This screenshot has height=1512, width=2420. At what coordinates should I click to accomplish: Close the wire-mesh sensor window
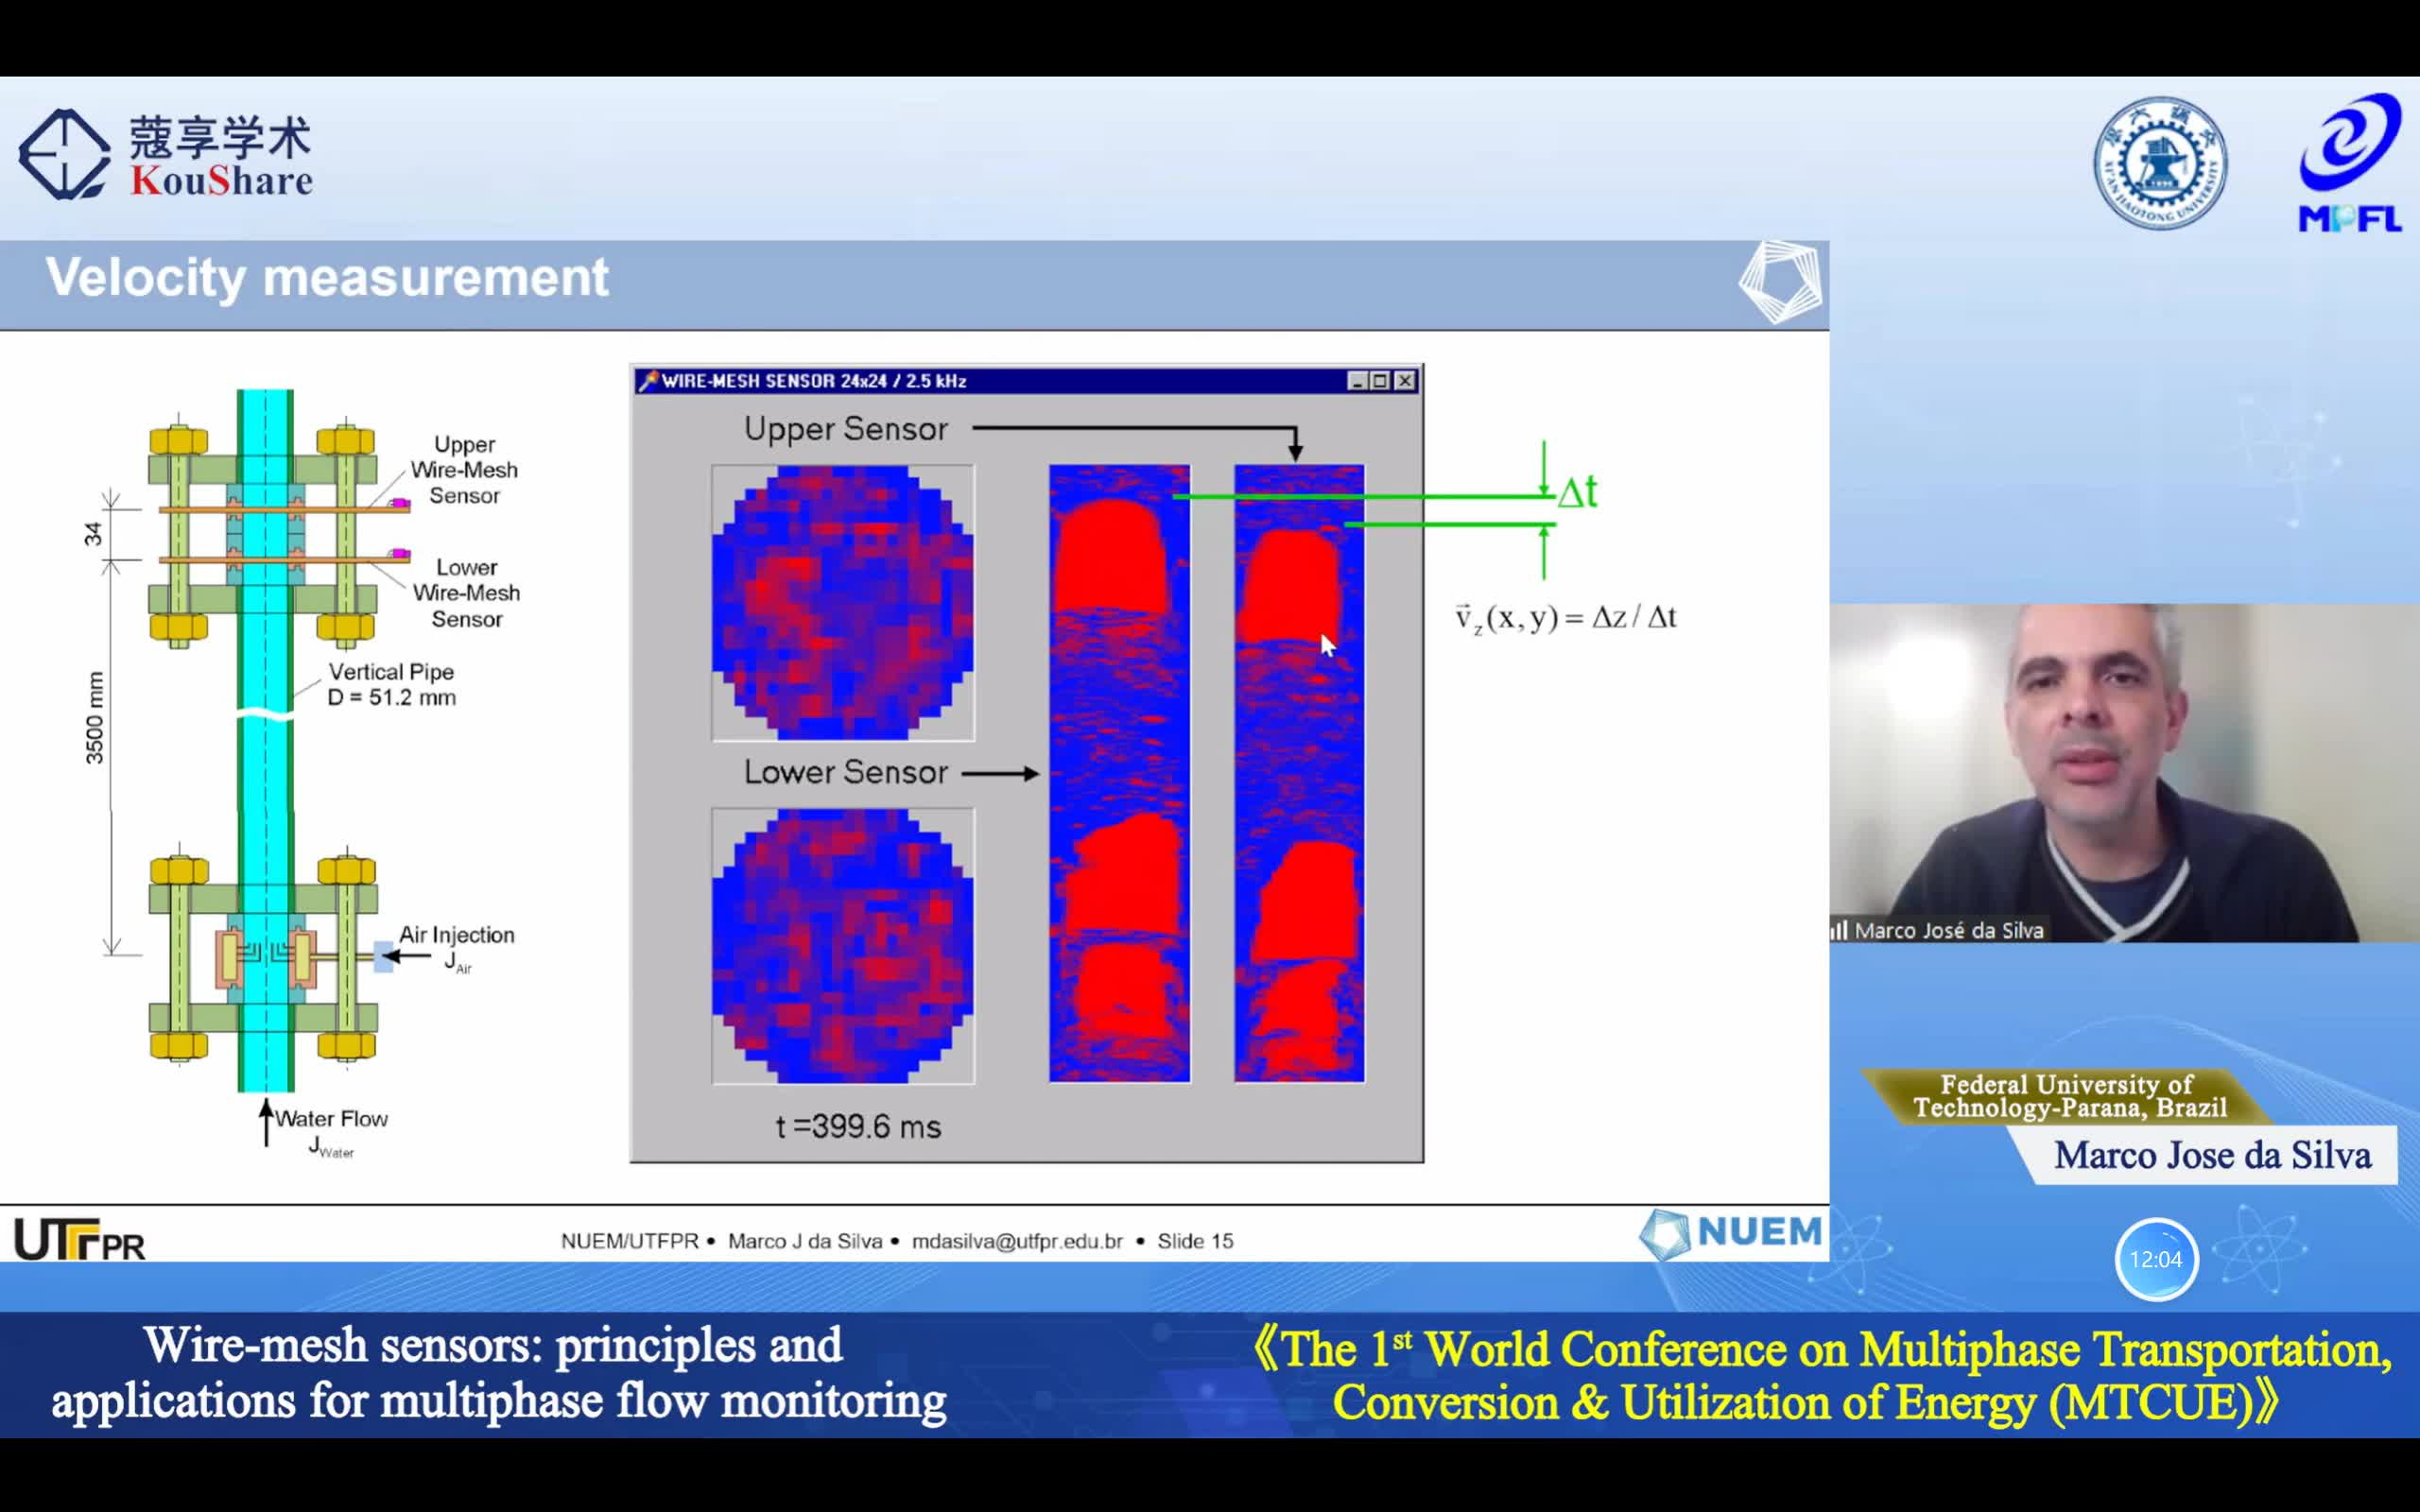pyautogui.click(x=1405, y=381)
